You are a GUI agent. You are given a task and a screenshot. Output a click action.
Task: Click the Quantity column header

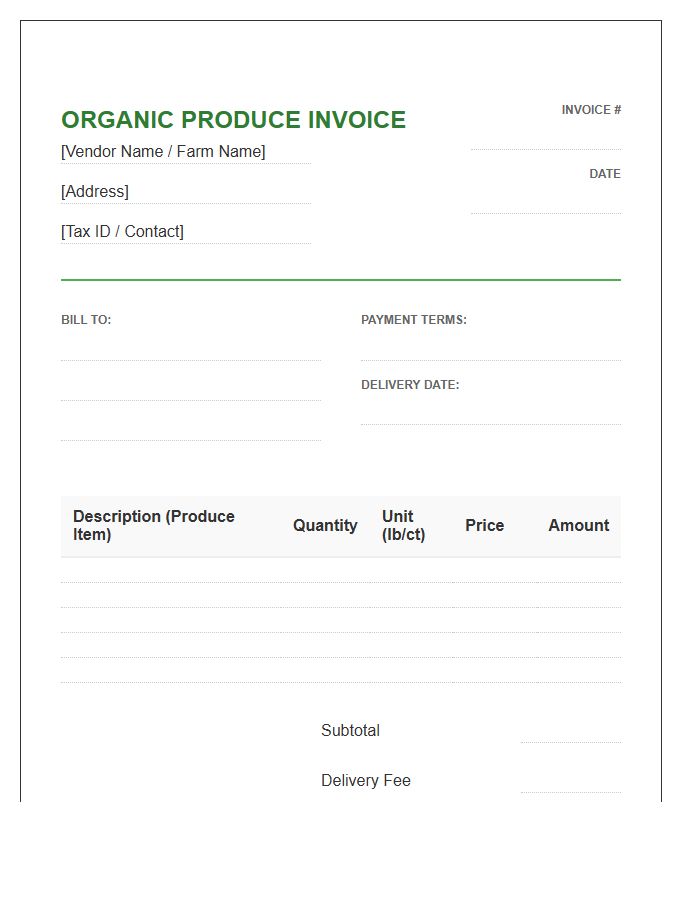[x=325, y=525]
